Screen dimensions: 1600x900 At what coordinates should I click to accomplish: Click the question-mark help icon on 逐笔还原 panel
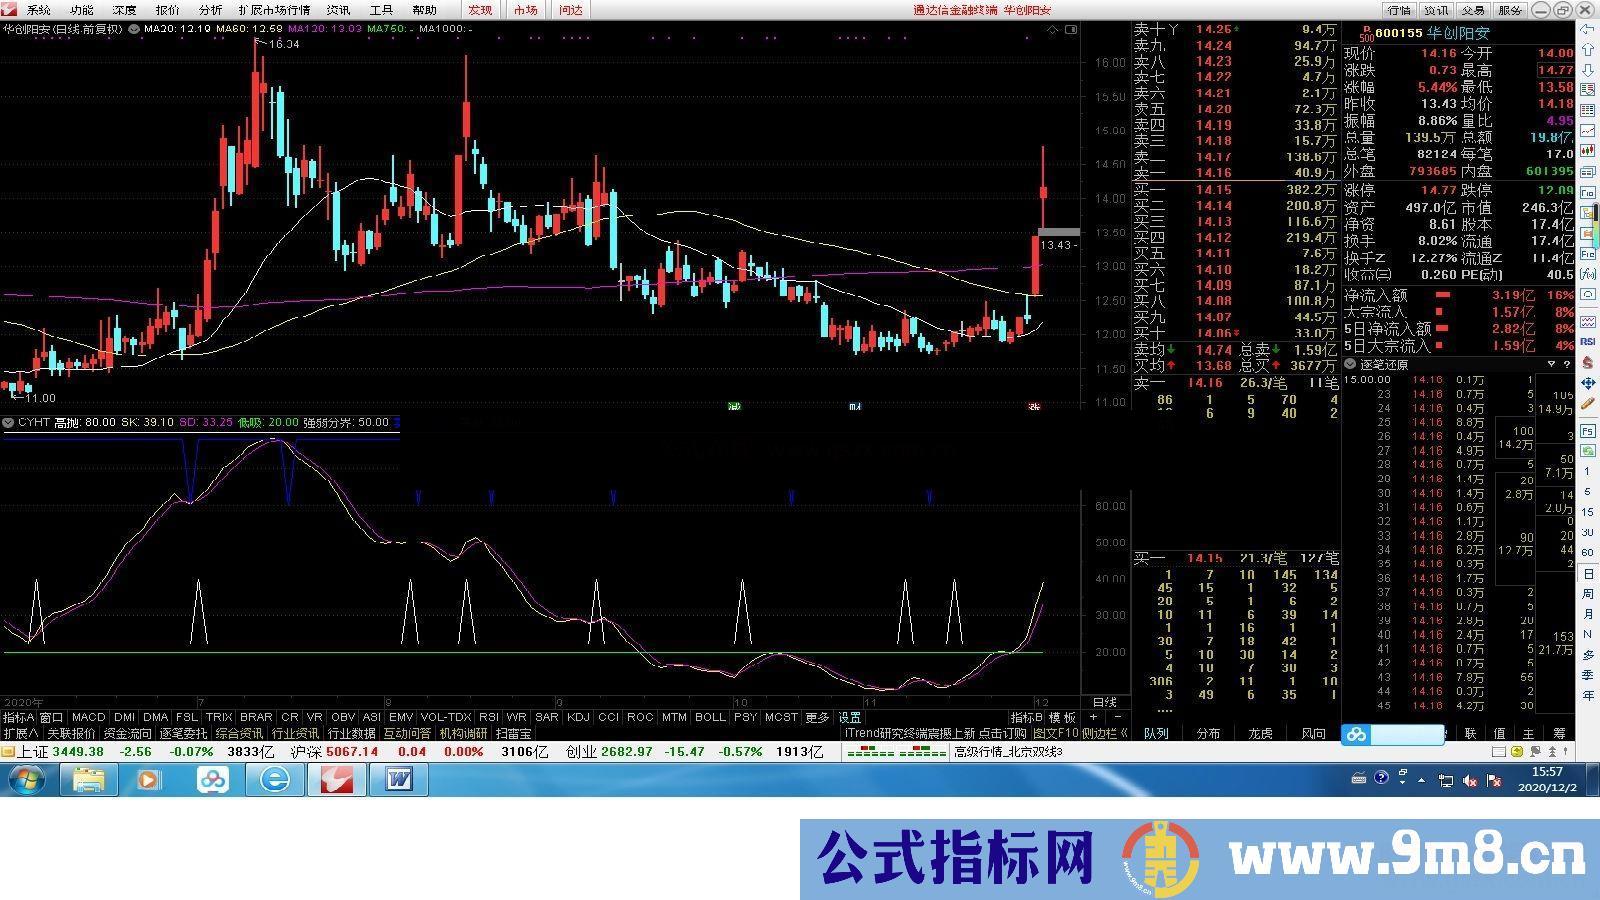(1567, 366)
